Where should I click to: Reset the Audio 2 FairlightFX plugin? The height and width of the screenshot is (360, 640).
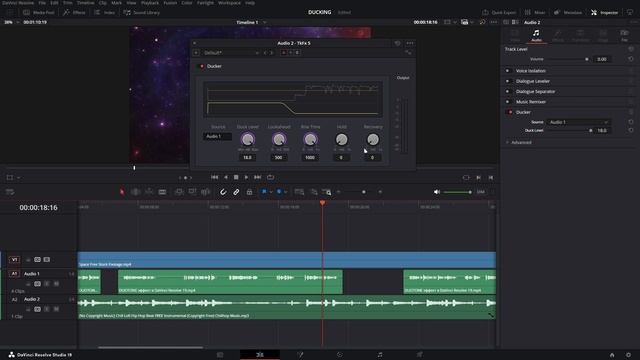coord(397,43)
